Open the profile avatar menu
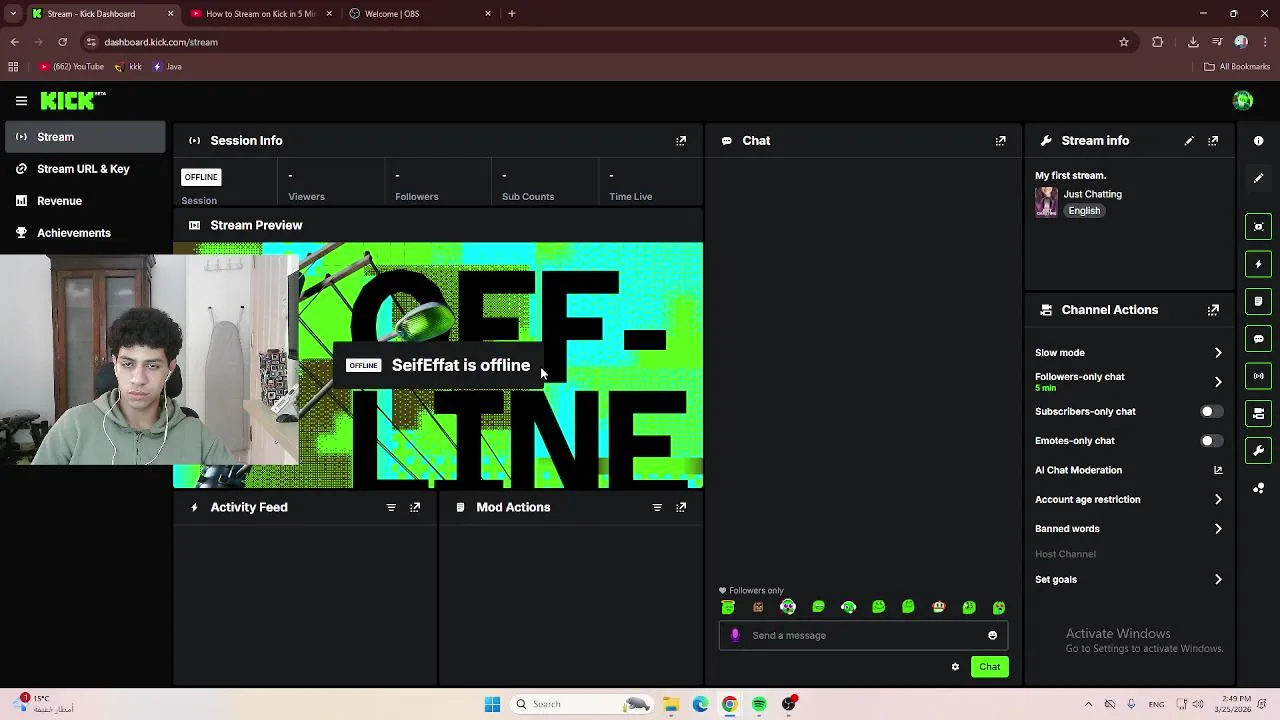1280x720 pixels. [1243, 100]
